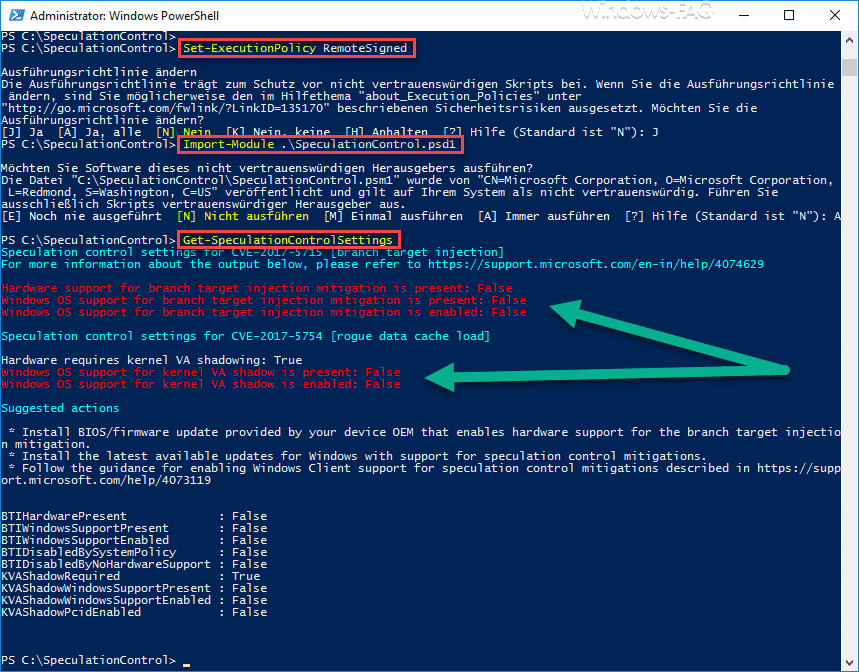Viewport: 859px width, 672px height.
Task: Click the 'BTIDisabledByNoHardwareSupport' row
Action: point(134,564)
